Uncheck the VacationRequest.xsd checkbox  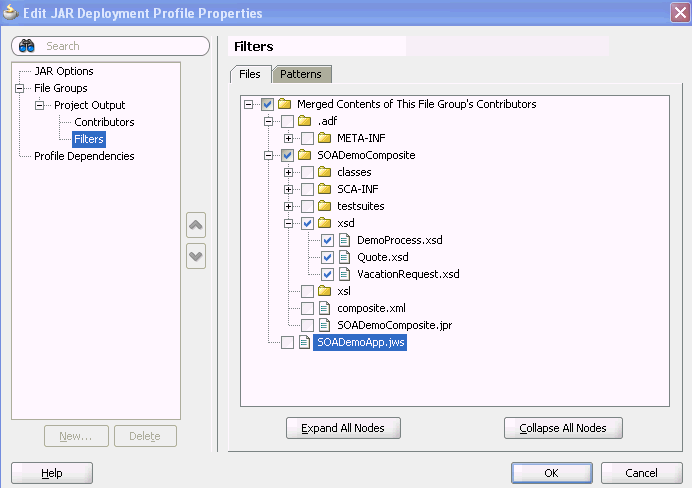pos(327,274)
